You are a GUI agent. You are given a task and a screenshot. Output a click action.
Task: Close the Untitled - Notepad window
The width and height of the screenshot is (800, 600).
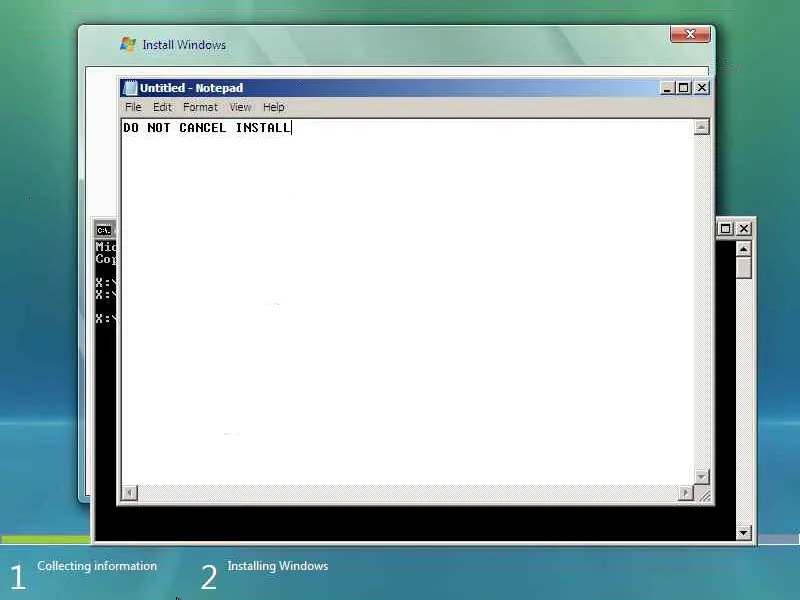tap(702, 88)
